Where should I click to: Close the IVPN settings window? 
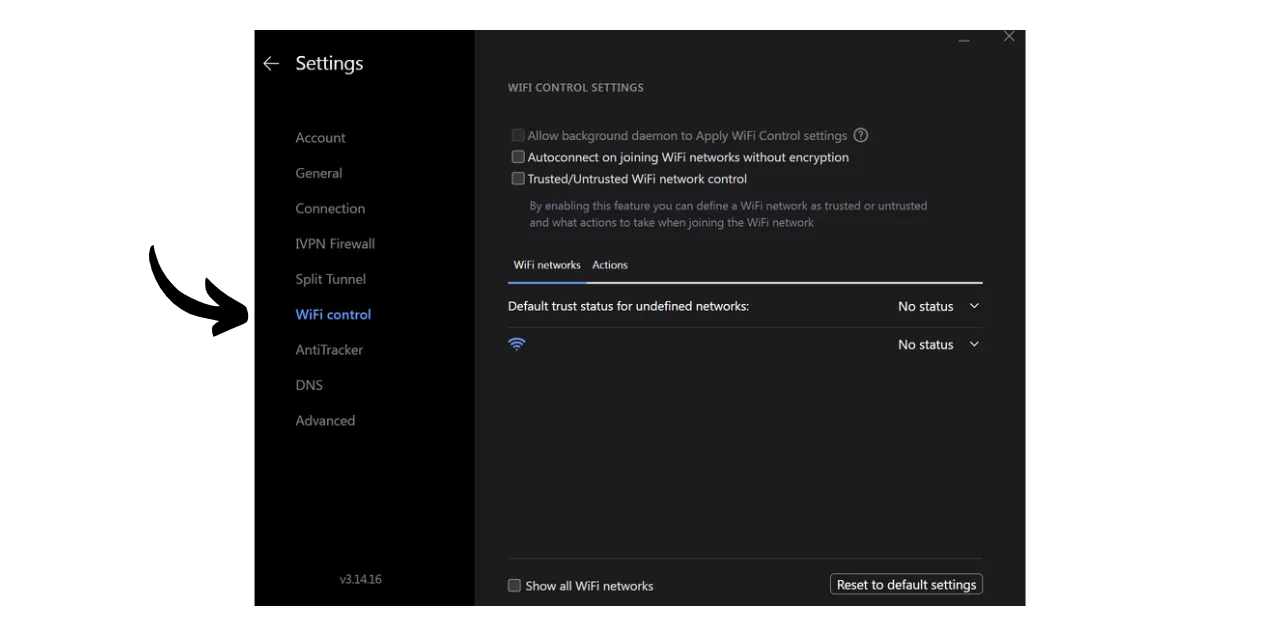pos(1009,37)
